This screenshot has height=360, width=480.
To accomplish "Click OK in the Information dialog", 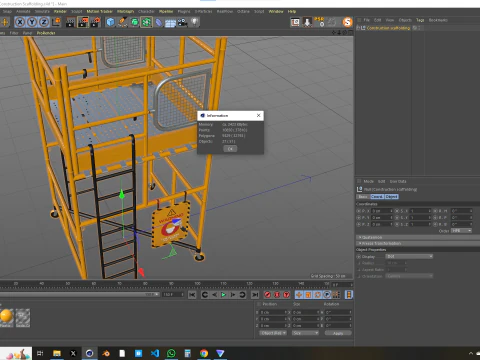I will click(230, 149).
